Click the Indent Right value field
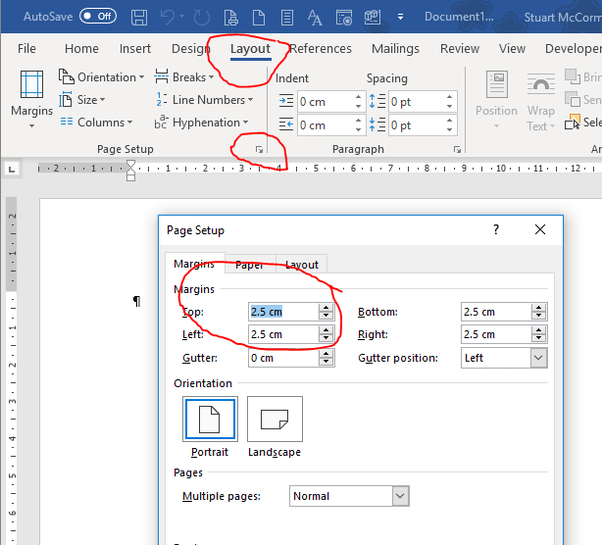602x545 pixels. [x=325, y=125]
